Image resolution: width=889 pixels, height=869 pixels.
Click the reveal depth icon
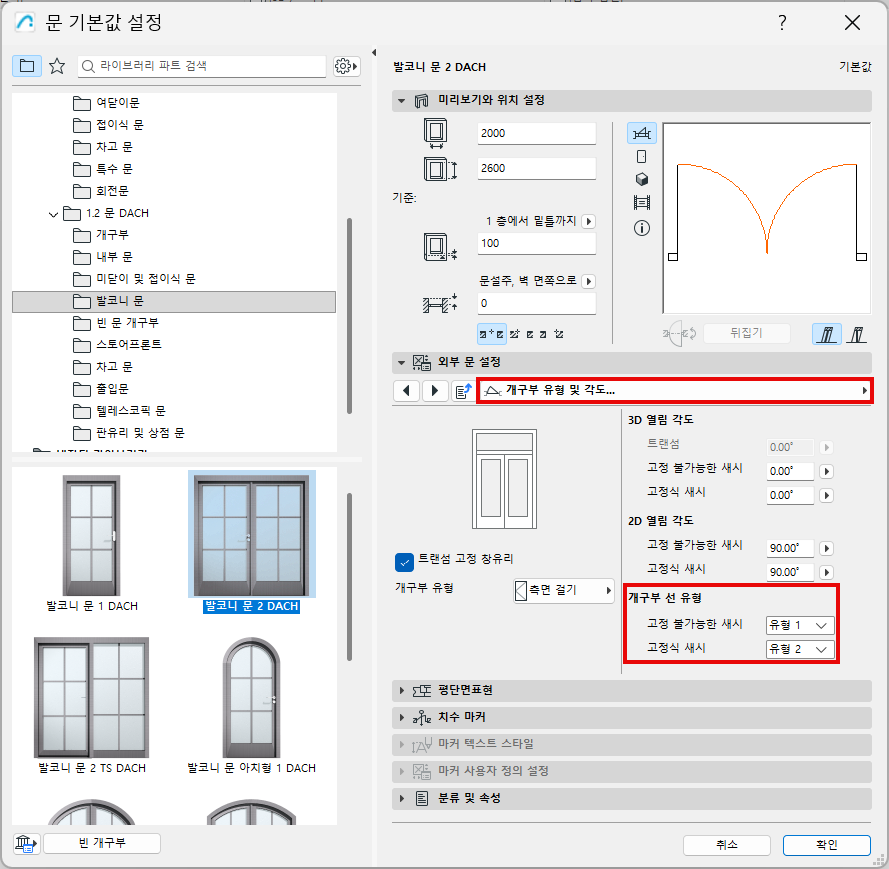[x=441, y=304]
